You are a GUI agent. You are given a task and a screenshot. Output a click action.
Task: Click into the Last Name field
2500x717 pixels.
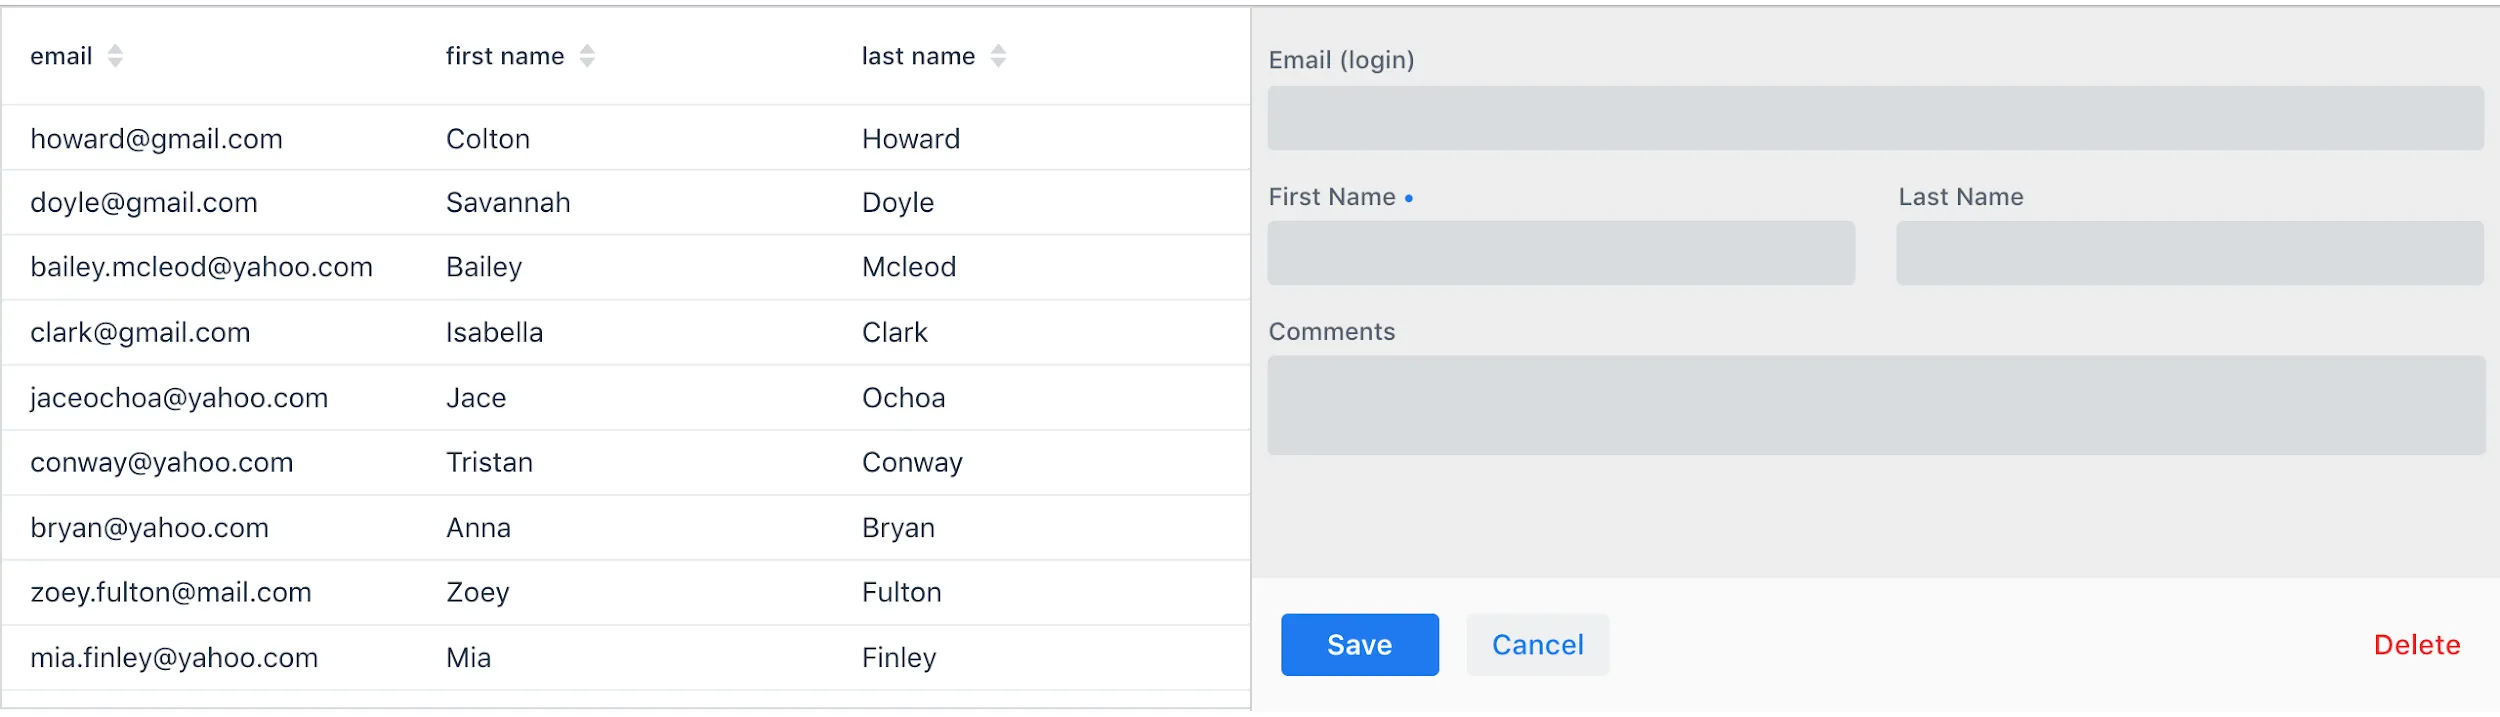[2189, 253]
